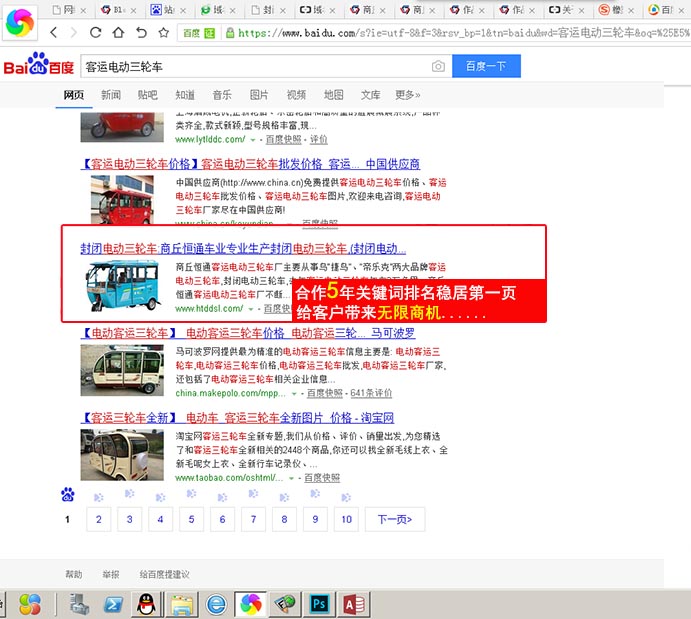Click the undo/restore closed tab icon
The width and height of the screenshot is (691, 619).
tap(141, 32)
